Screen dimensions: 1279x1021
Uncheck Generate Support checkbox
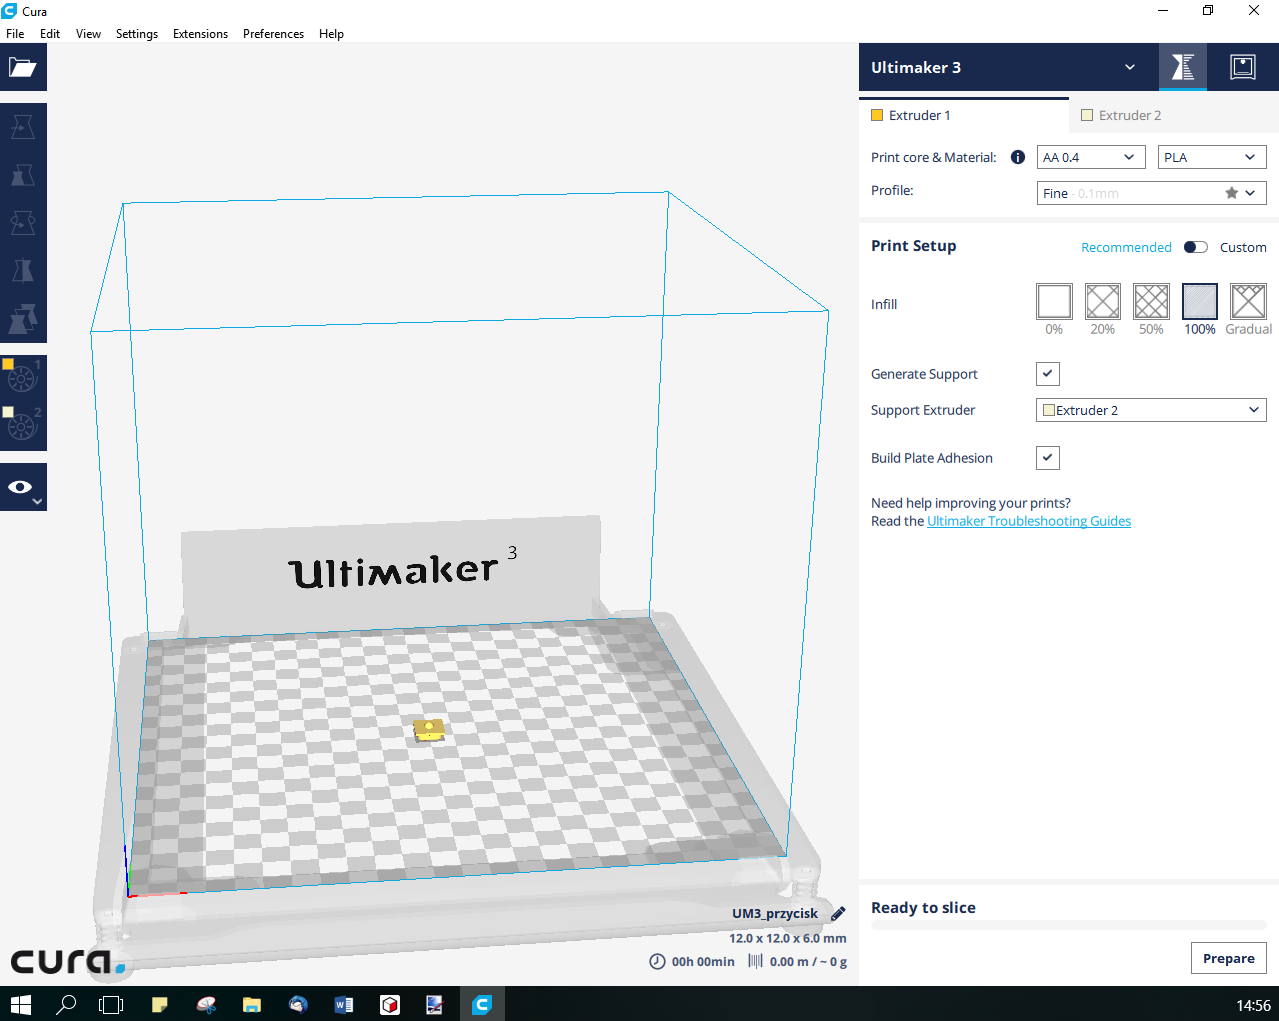click(x=1048, y=374)
